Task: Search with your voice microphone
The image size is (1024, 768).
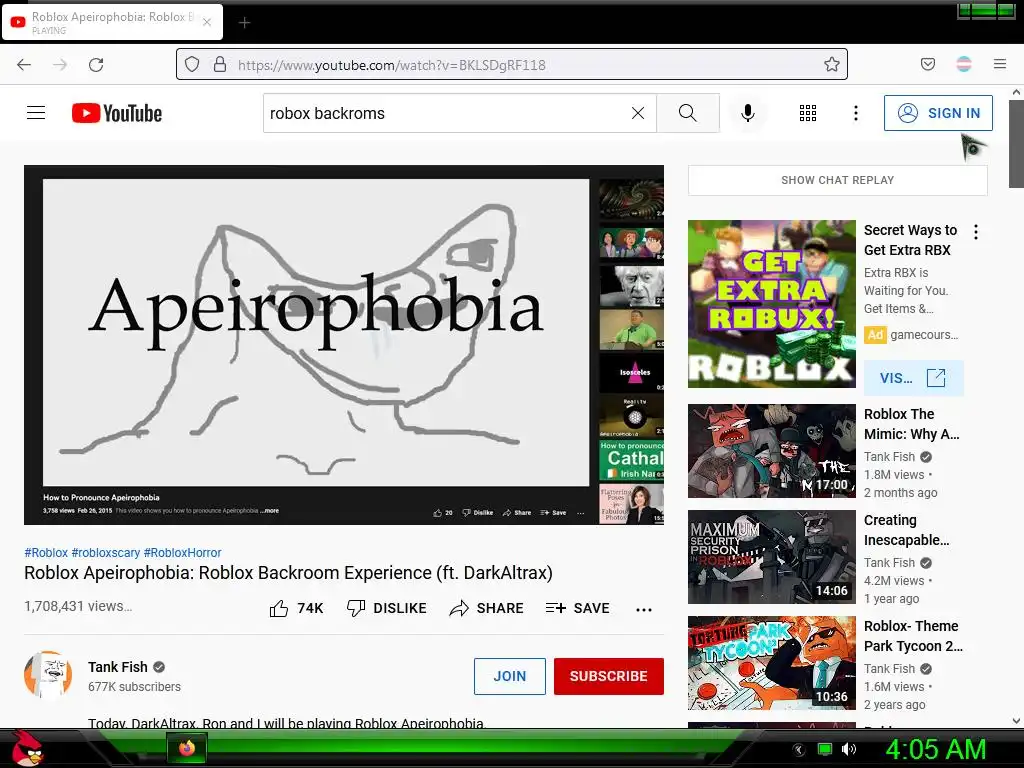Action: tap(748, 113)
